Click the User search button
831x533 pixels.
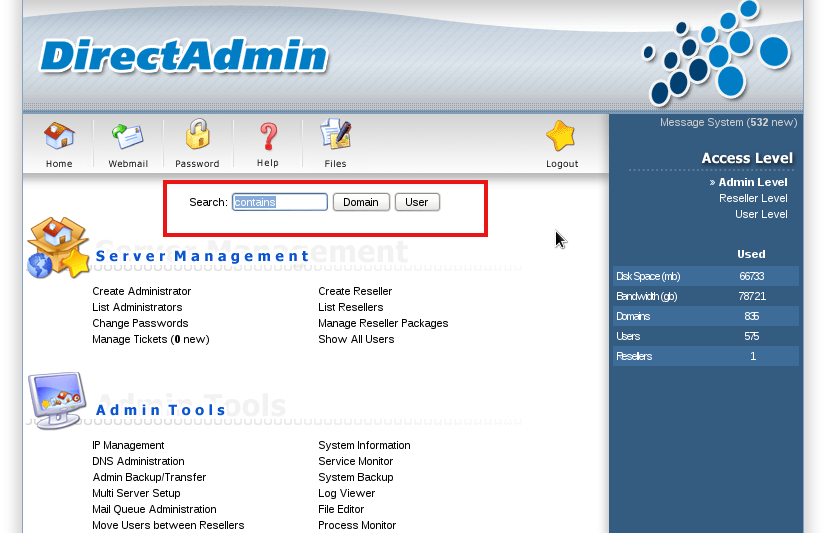417,202
